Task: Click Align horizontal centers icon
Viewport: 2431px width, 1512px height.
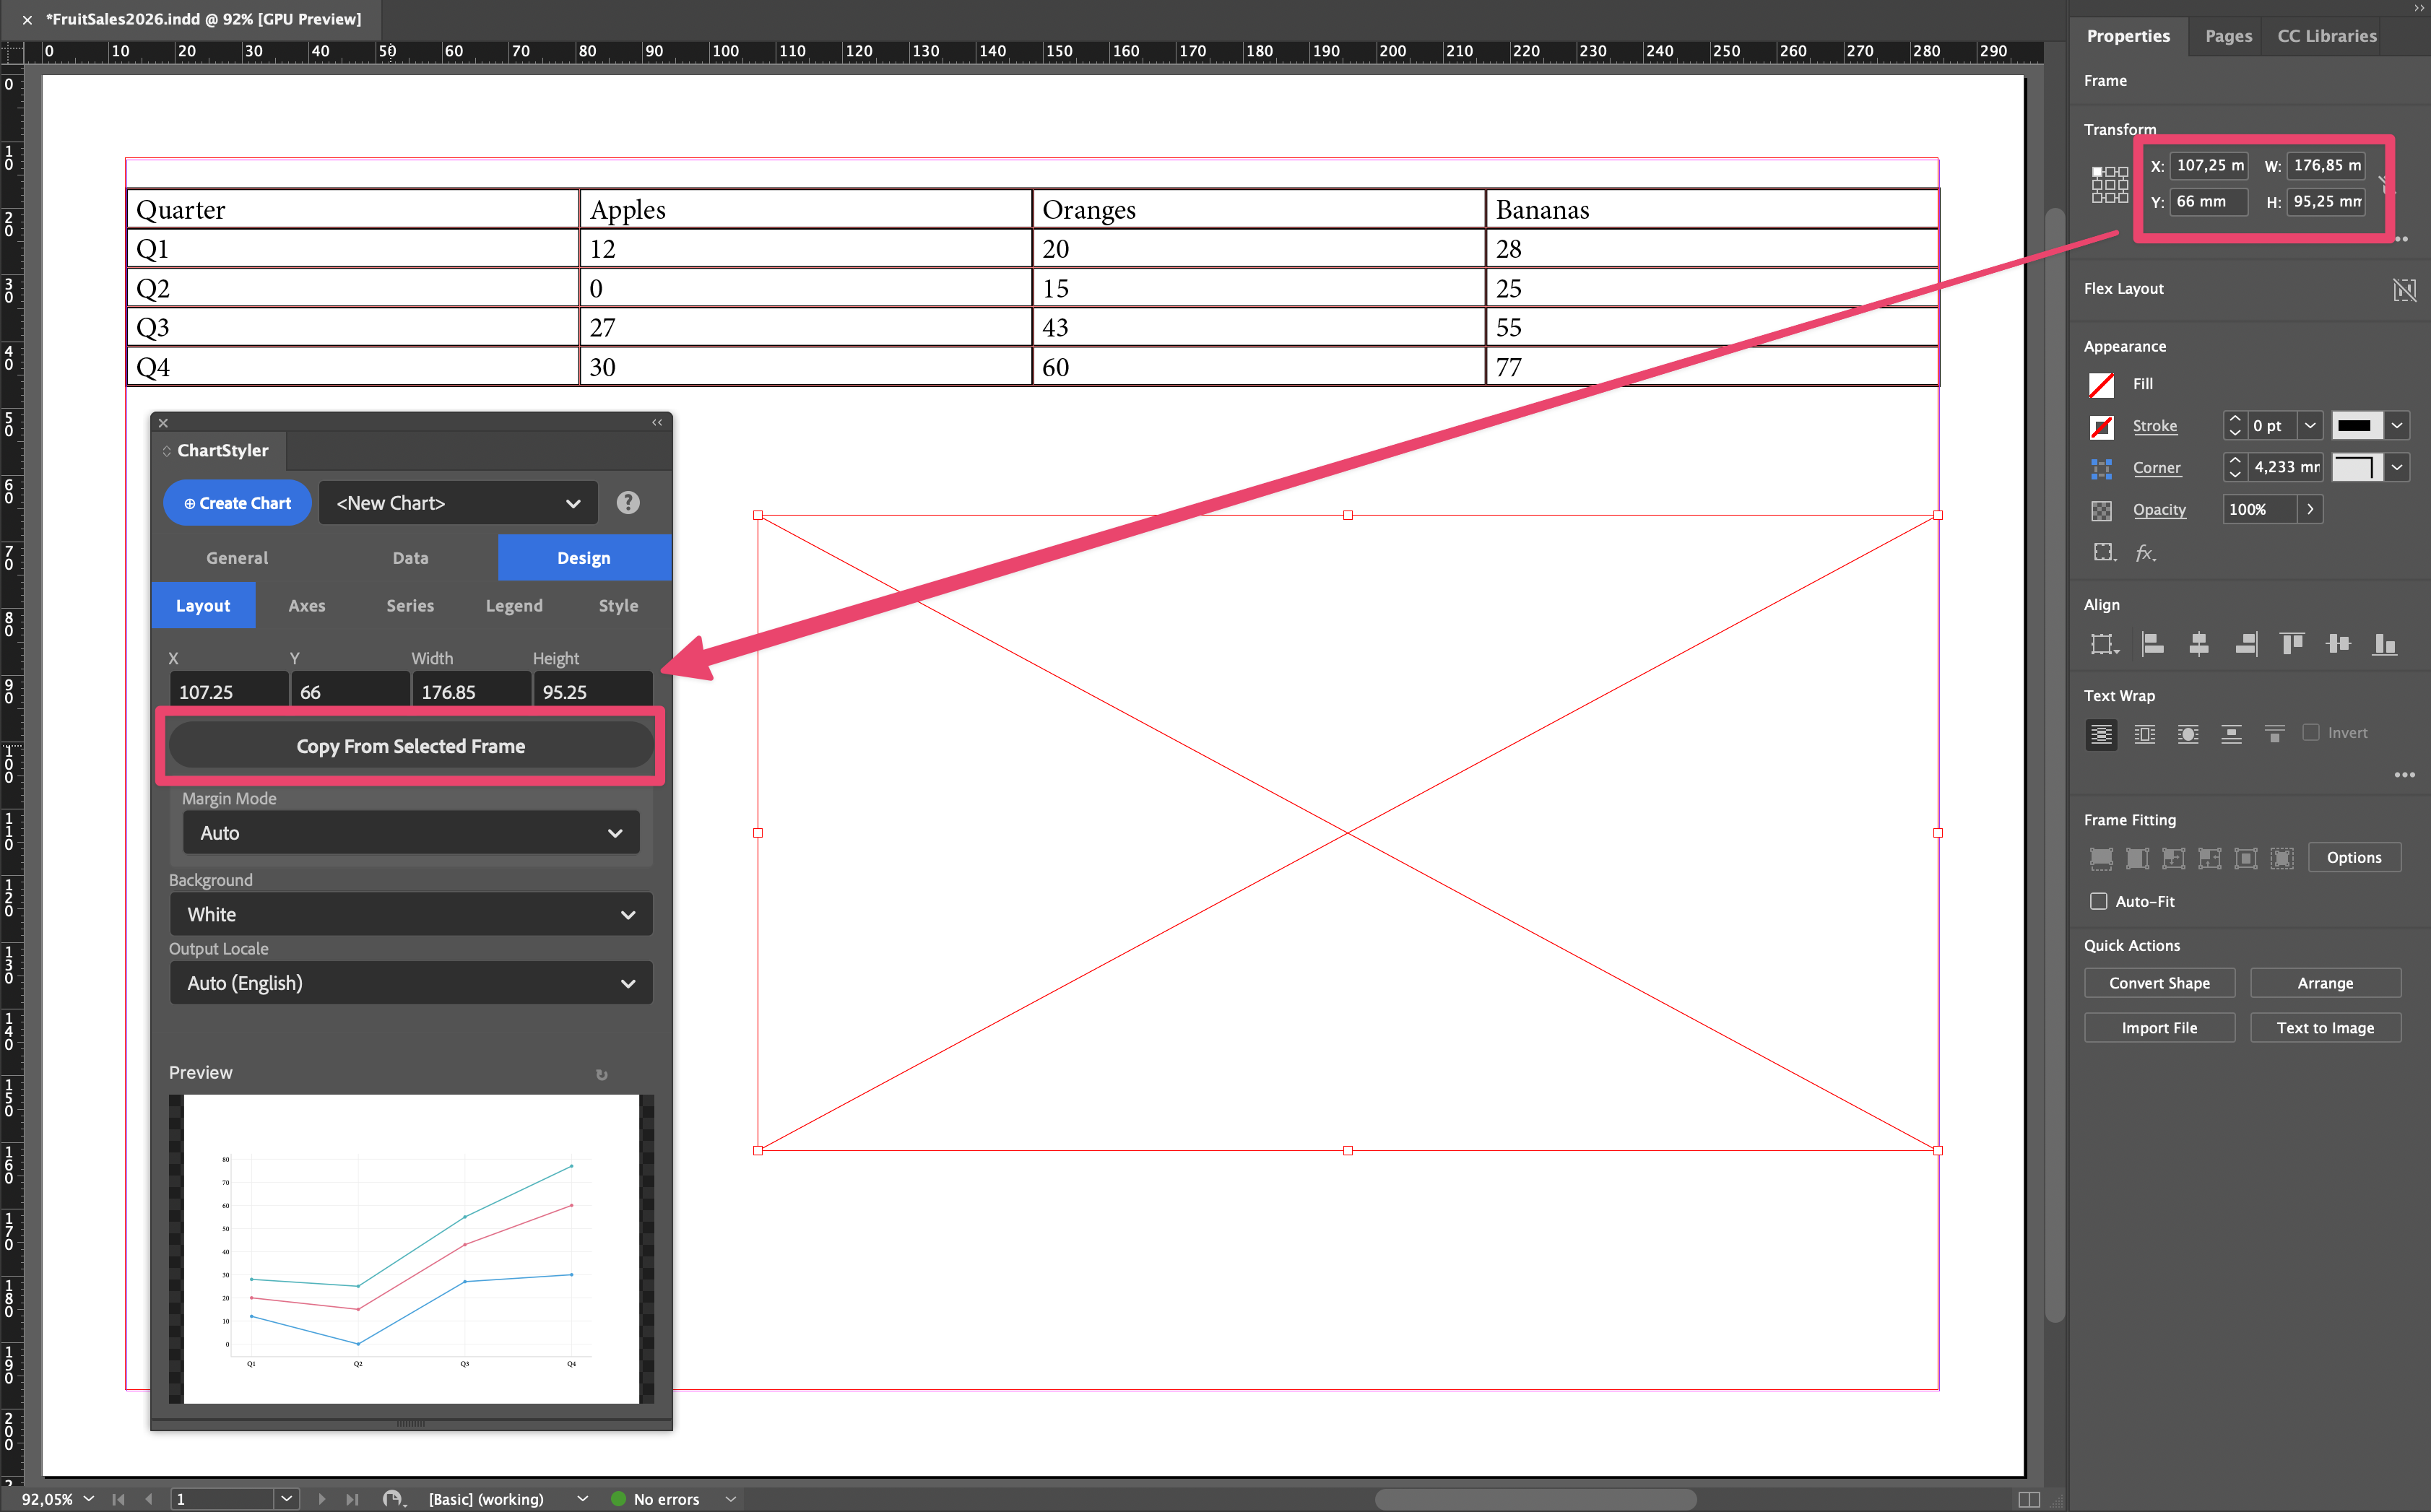Action: [2198, 644]
